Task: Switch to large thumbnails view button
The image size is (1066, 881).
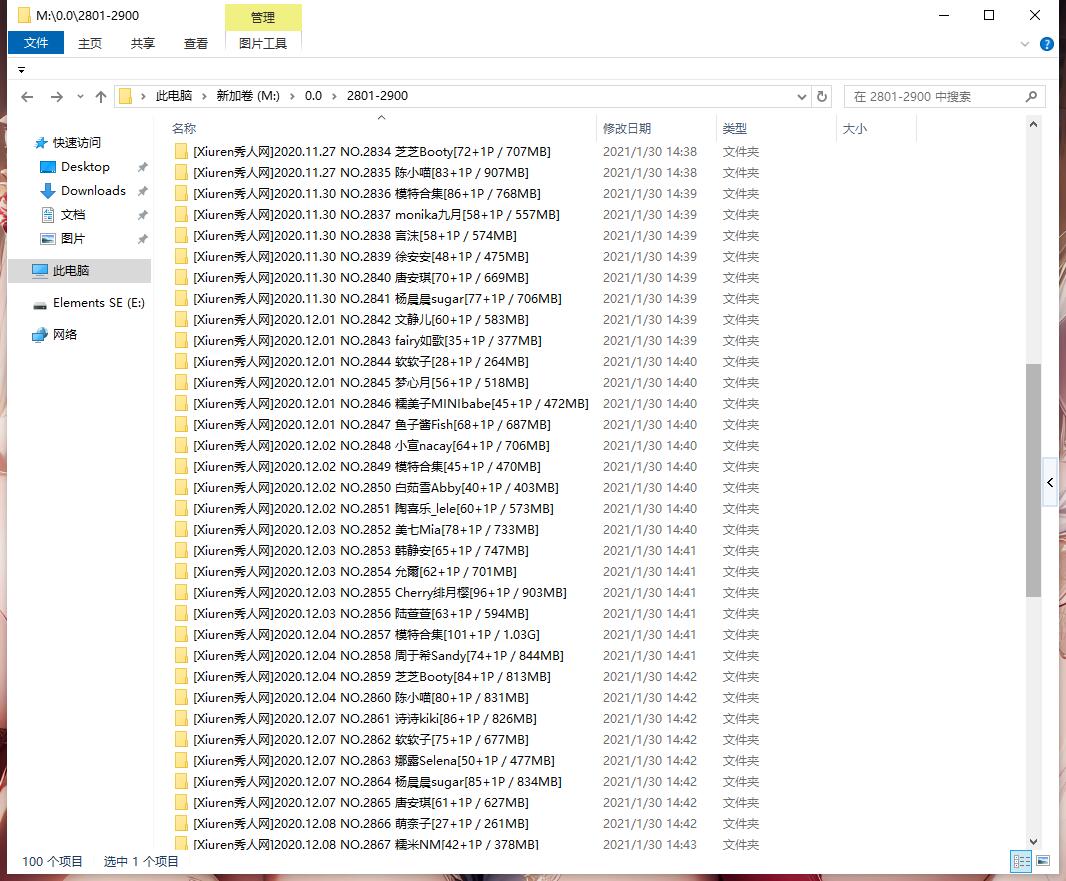Action: 1043,861
